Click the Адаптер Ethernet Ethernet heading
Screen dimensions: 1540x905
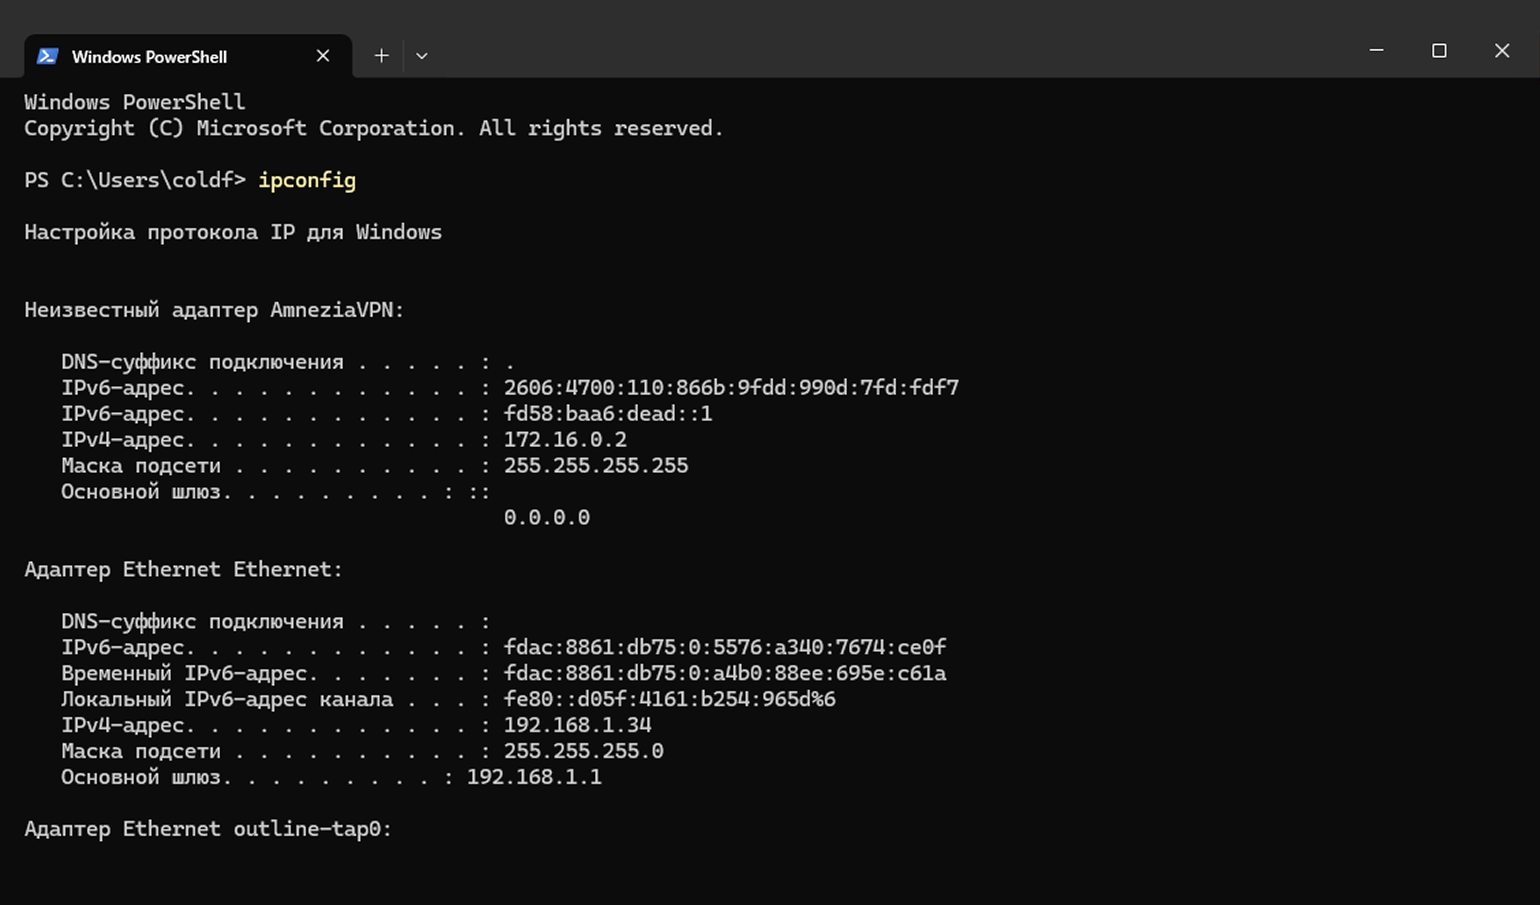click(183, 570)
